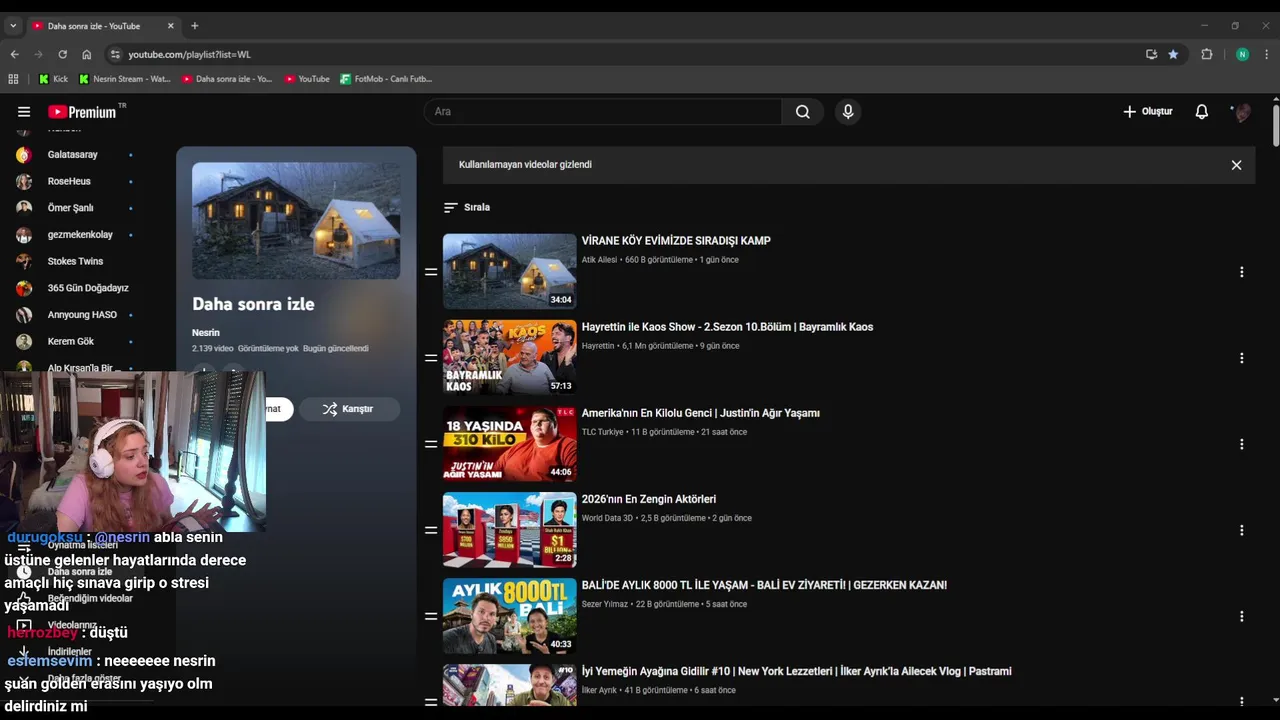The width and height of the screenshot is (1280, 720).
Task: Open Ömer Şanlı subscription in sidebar
Action: coord(75,208)
